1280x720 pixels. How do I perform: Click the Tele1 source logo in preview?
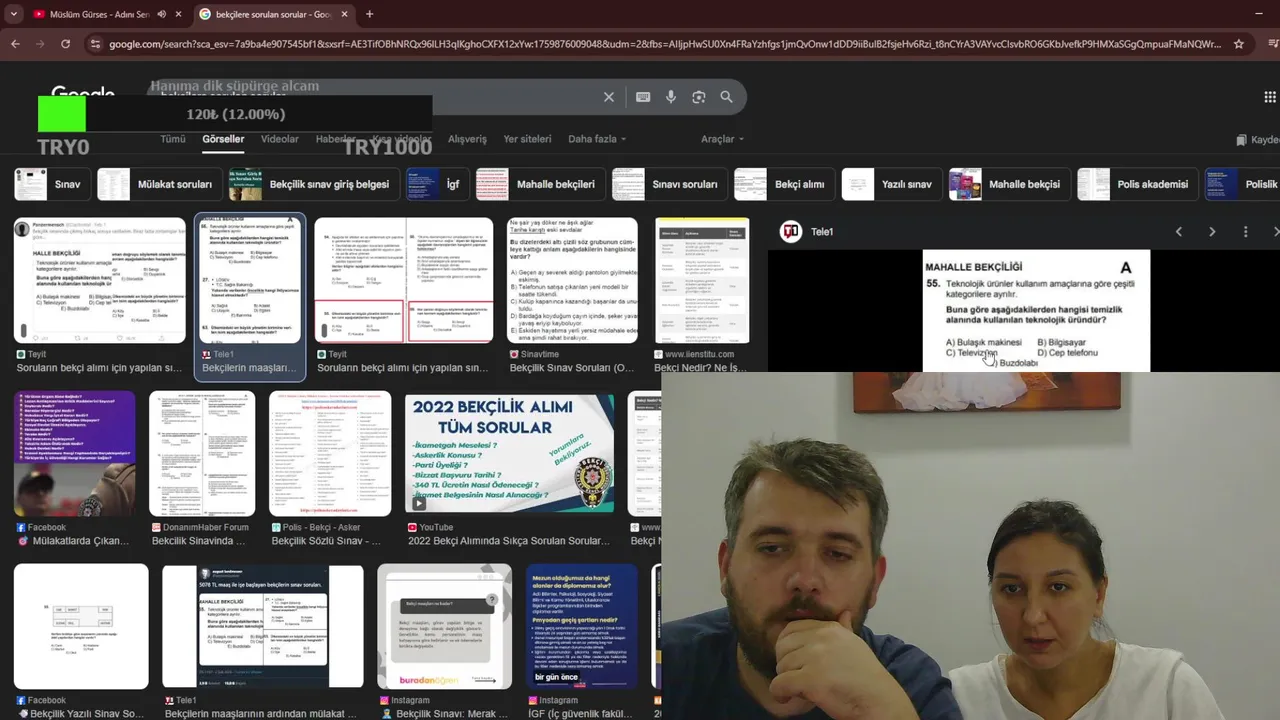(791, 232)
